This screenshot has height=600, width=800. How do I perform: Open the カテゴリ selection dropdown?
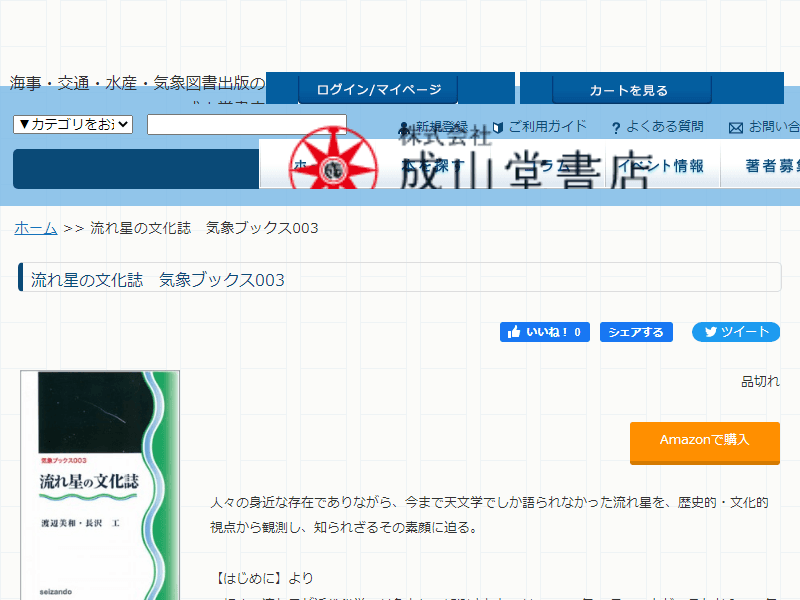pos(73,124)
